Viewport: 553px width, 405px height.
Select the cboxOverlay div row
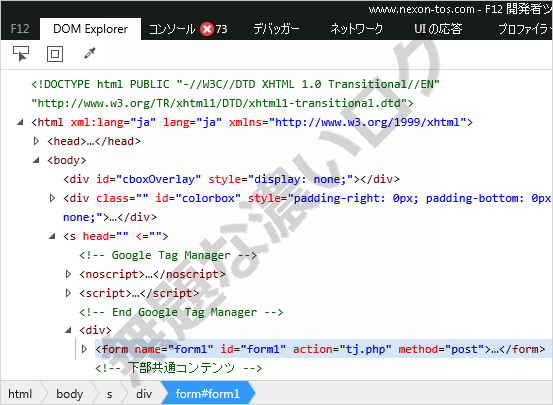(x=231, y=179)
